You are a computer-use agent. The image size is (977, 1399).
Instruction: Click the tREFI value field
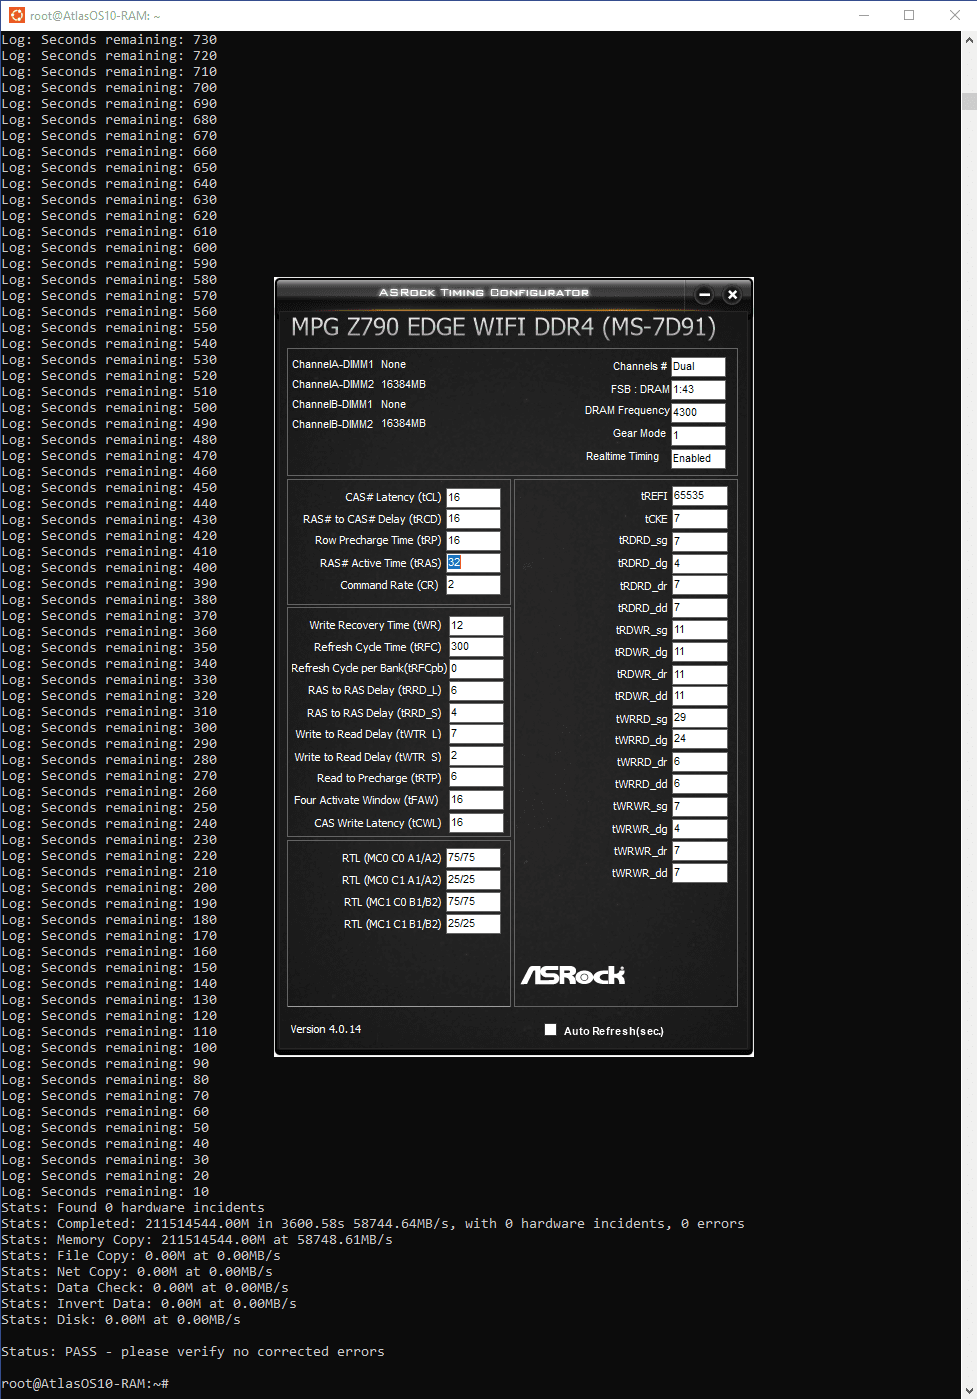tap(699, 496)
